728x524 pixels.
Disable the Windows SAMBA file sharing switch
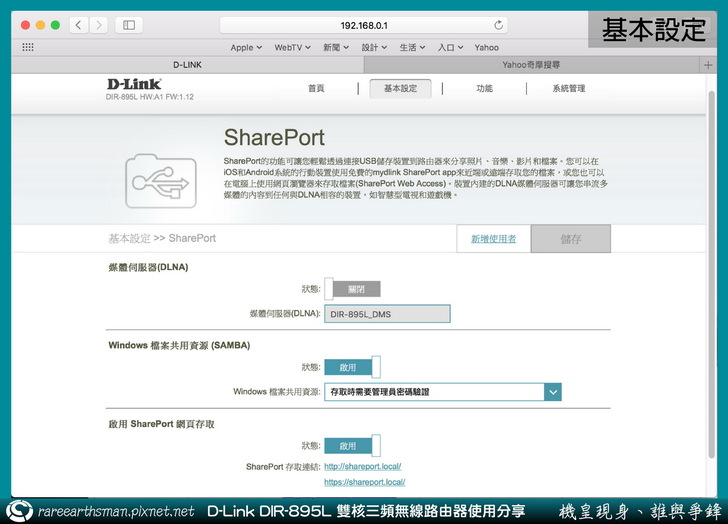point(352,367)
